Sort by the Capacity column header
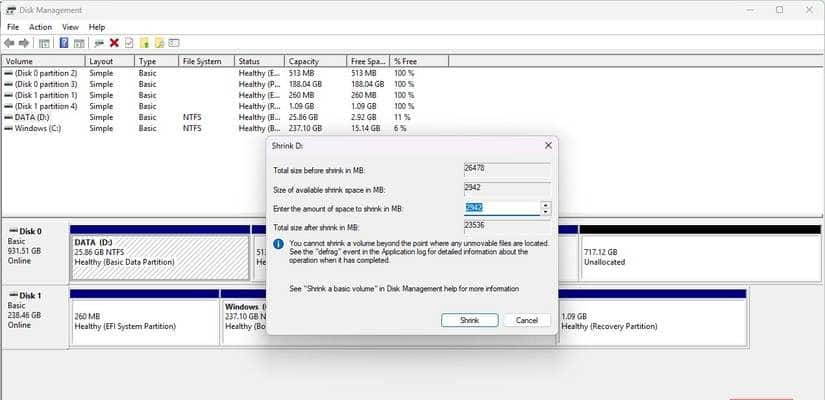Screen dimensions: 825x400 [316, 61]
